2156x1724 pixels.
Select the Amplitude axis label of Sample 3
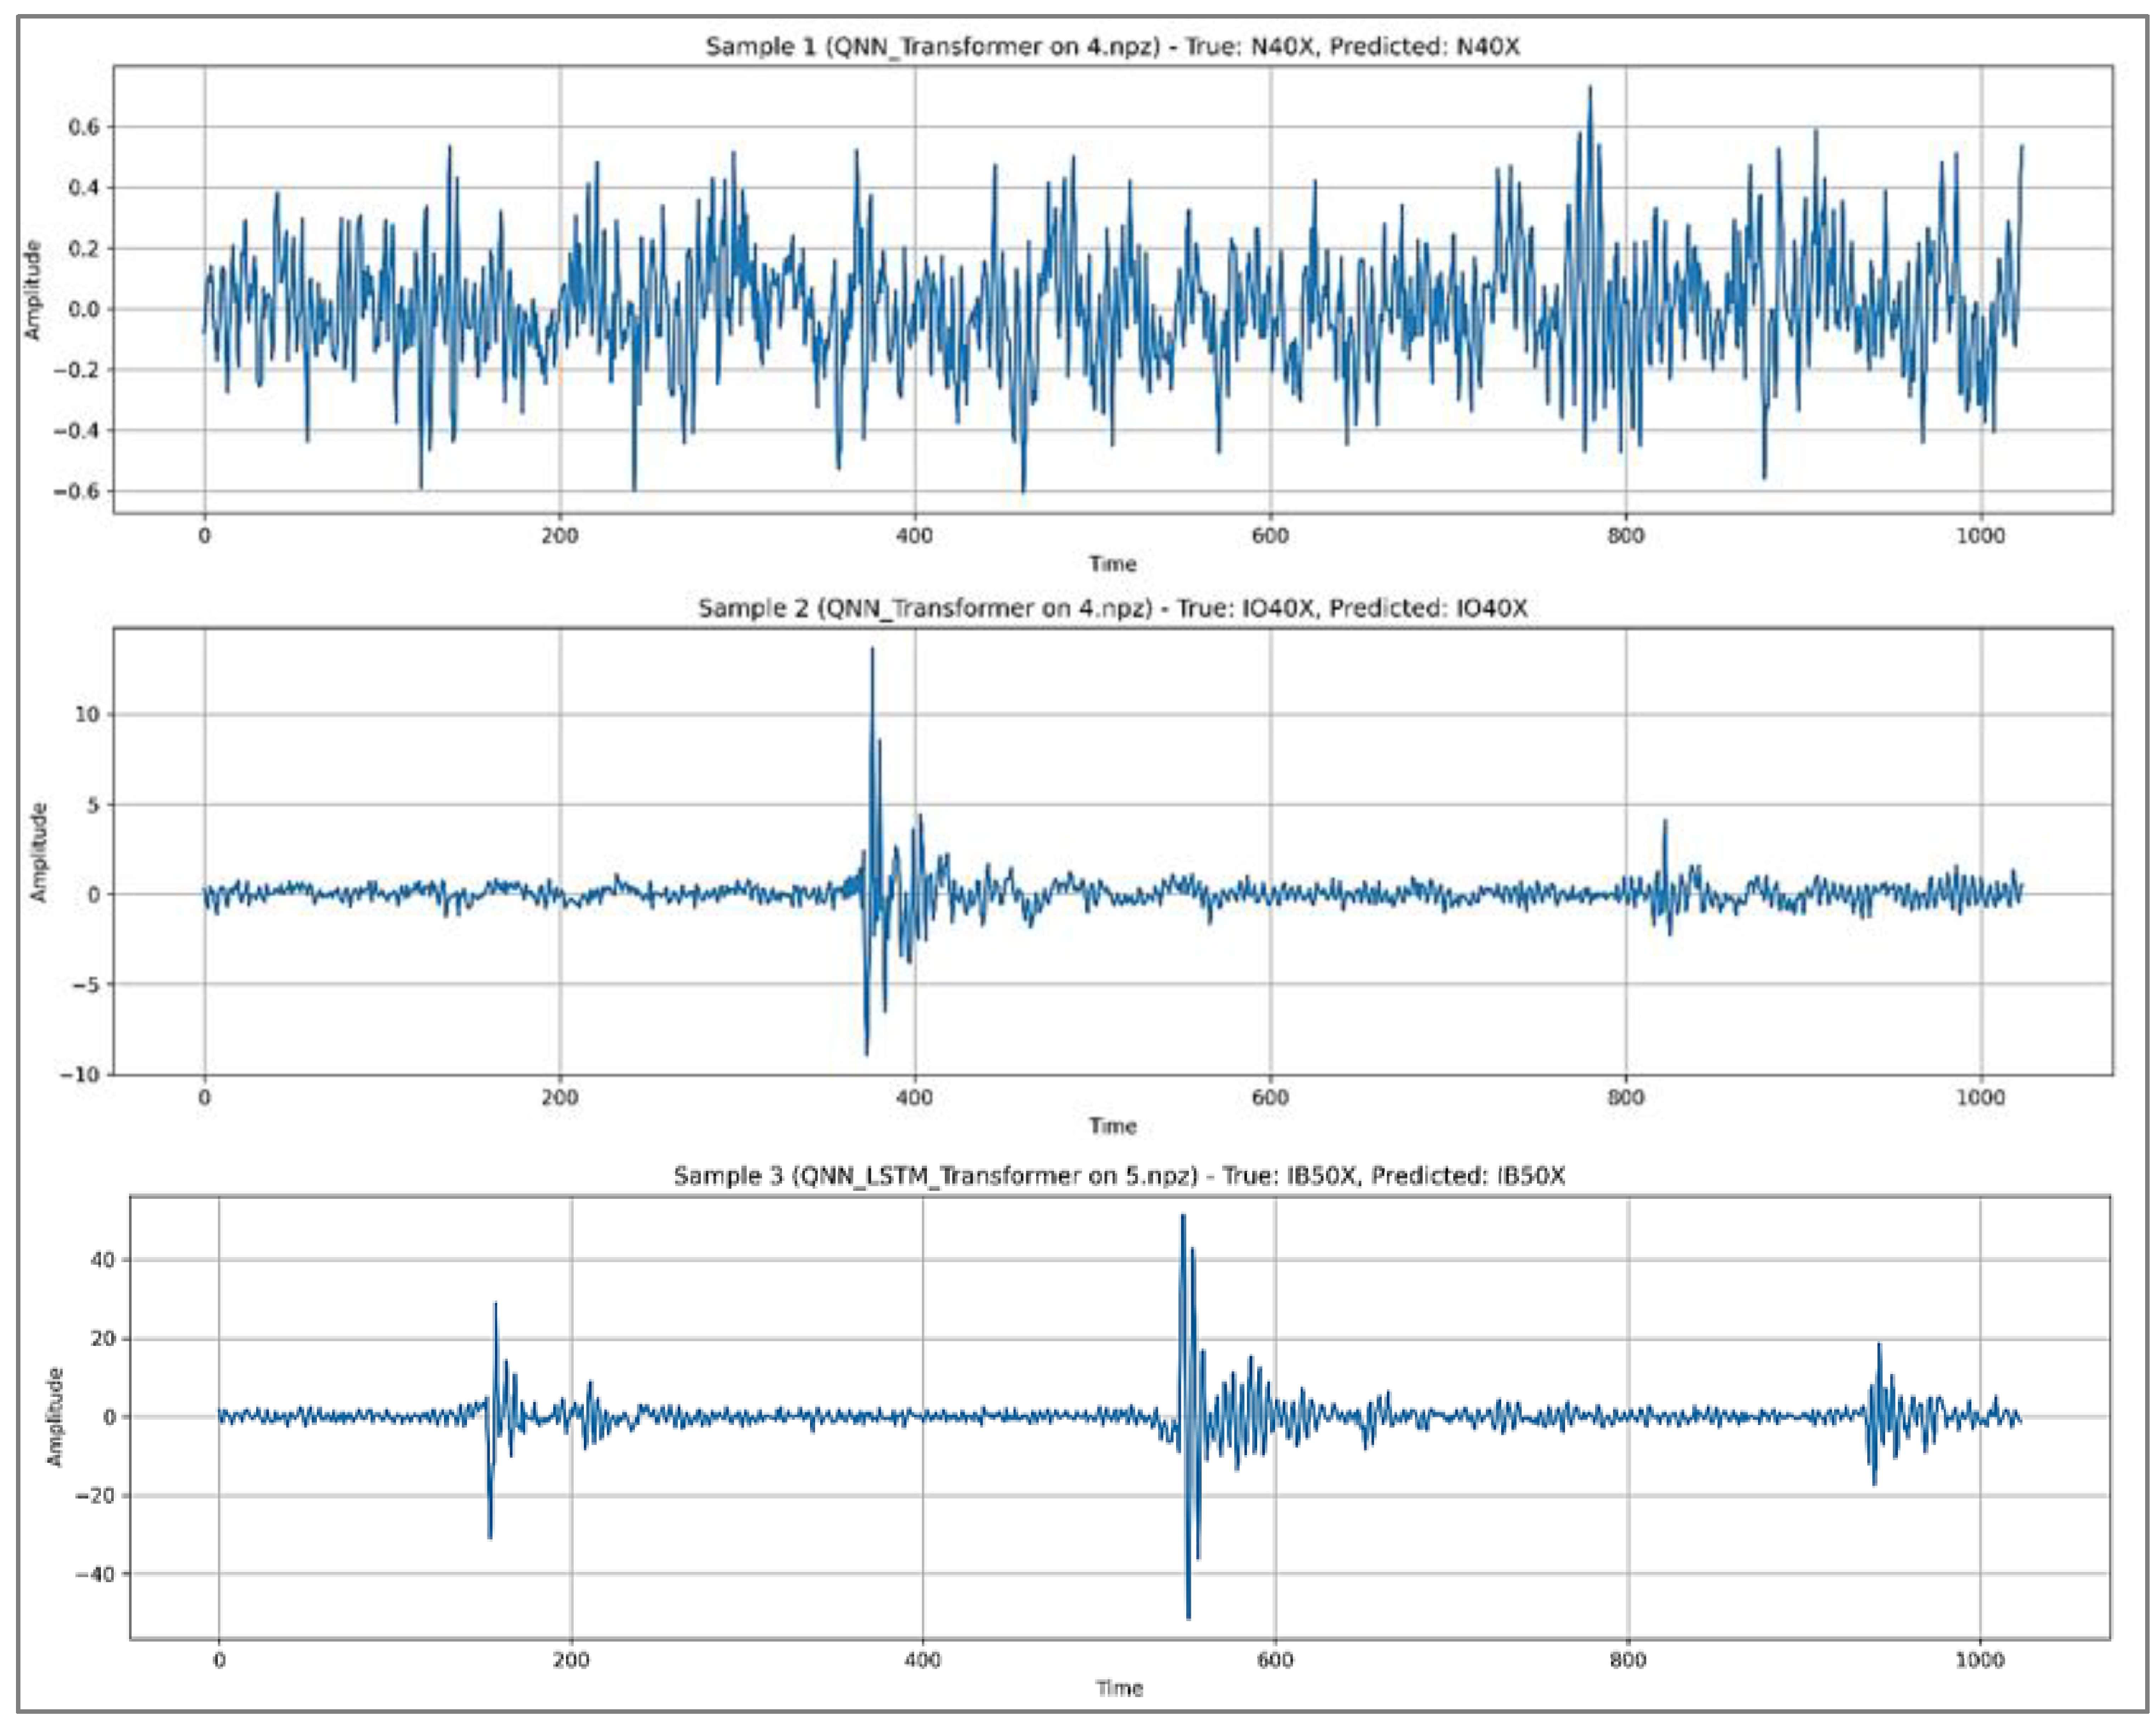coord(55,1417)
